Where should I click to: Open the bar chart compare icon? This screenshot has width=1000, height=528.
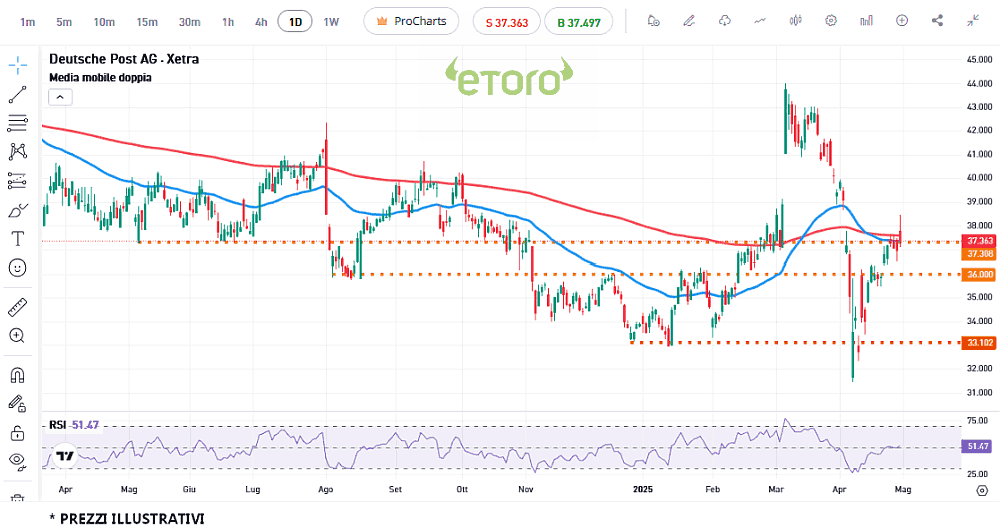coord(866,21)
